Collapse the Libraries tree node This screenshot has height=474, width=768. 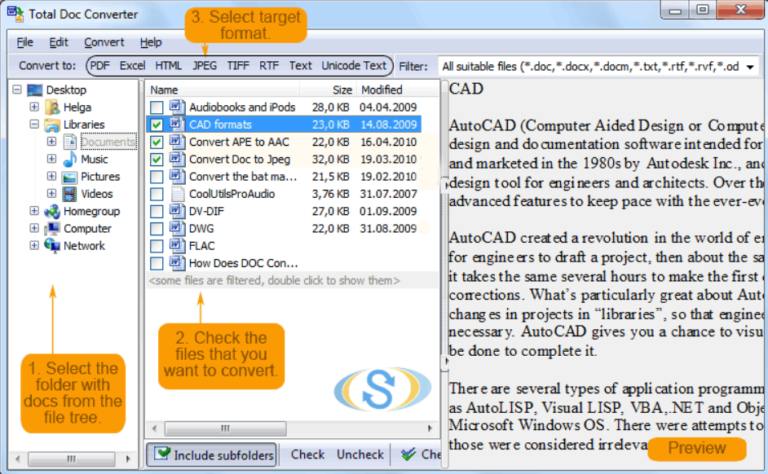point(34,124)
